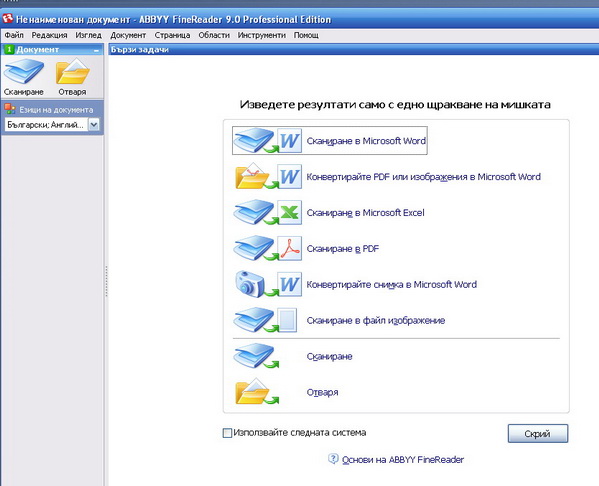Open the Файл menu
Screen dimensions: 599x486
coord(14,35)
